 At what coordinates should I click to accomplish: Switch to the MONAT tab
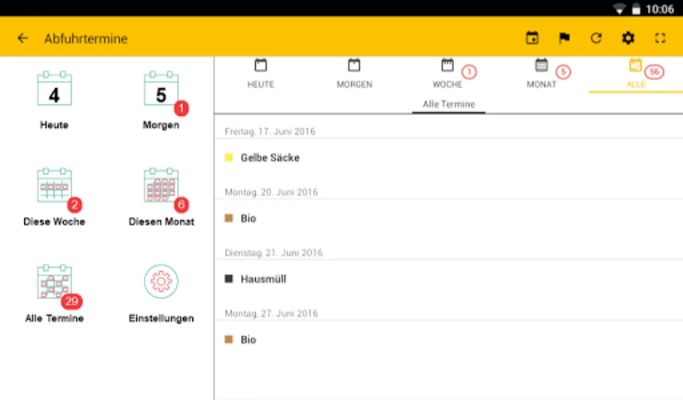click(x=541, y=74)
